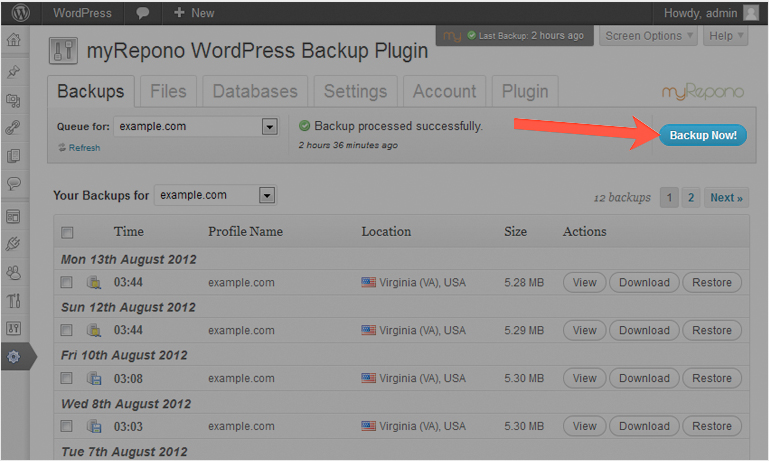Switch to the Plugin tab
This screenshot has height=461, width=769.
(x=525, y=91)
